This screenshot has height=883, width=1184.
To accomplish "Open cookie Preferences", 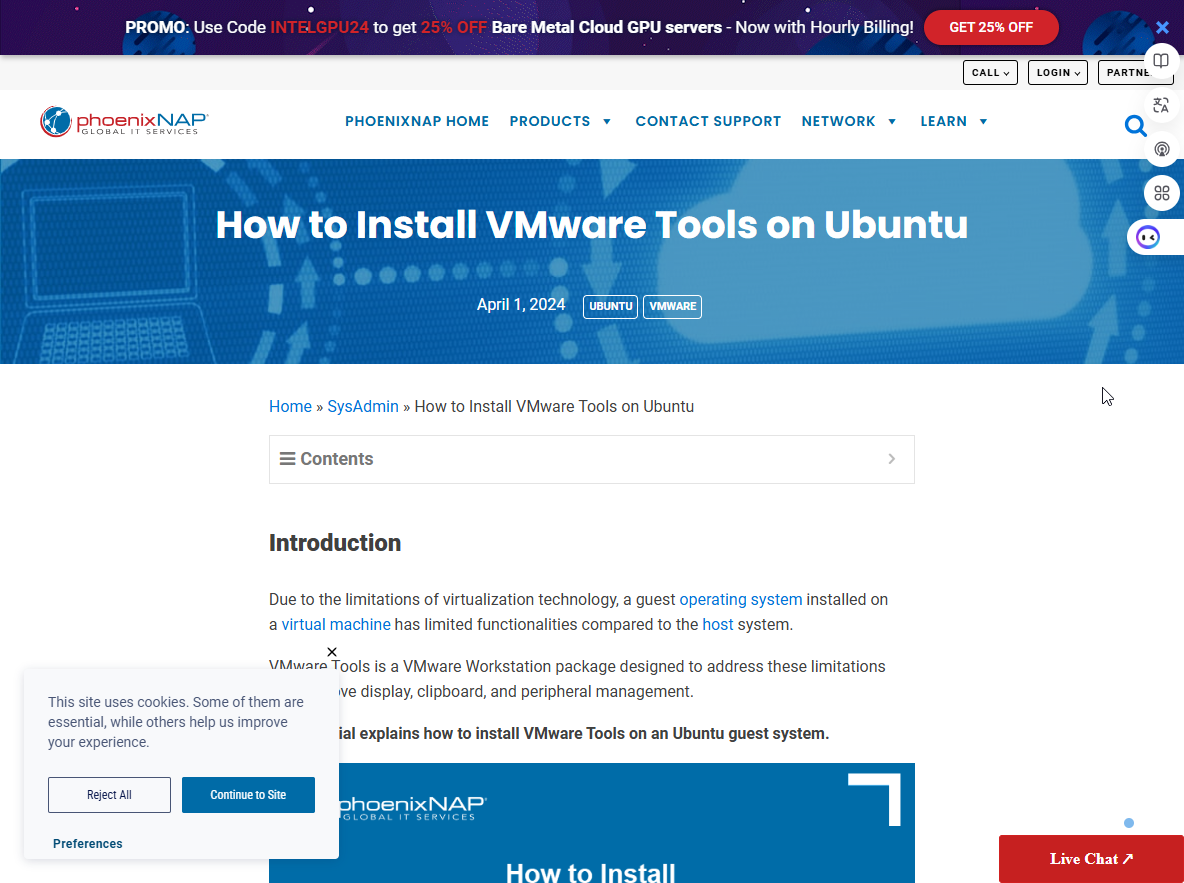I will pyautogui.click(x=88, y=844).
